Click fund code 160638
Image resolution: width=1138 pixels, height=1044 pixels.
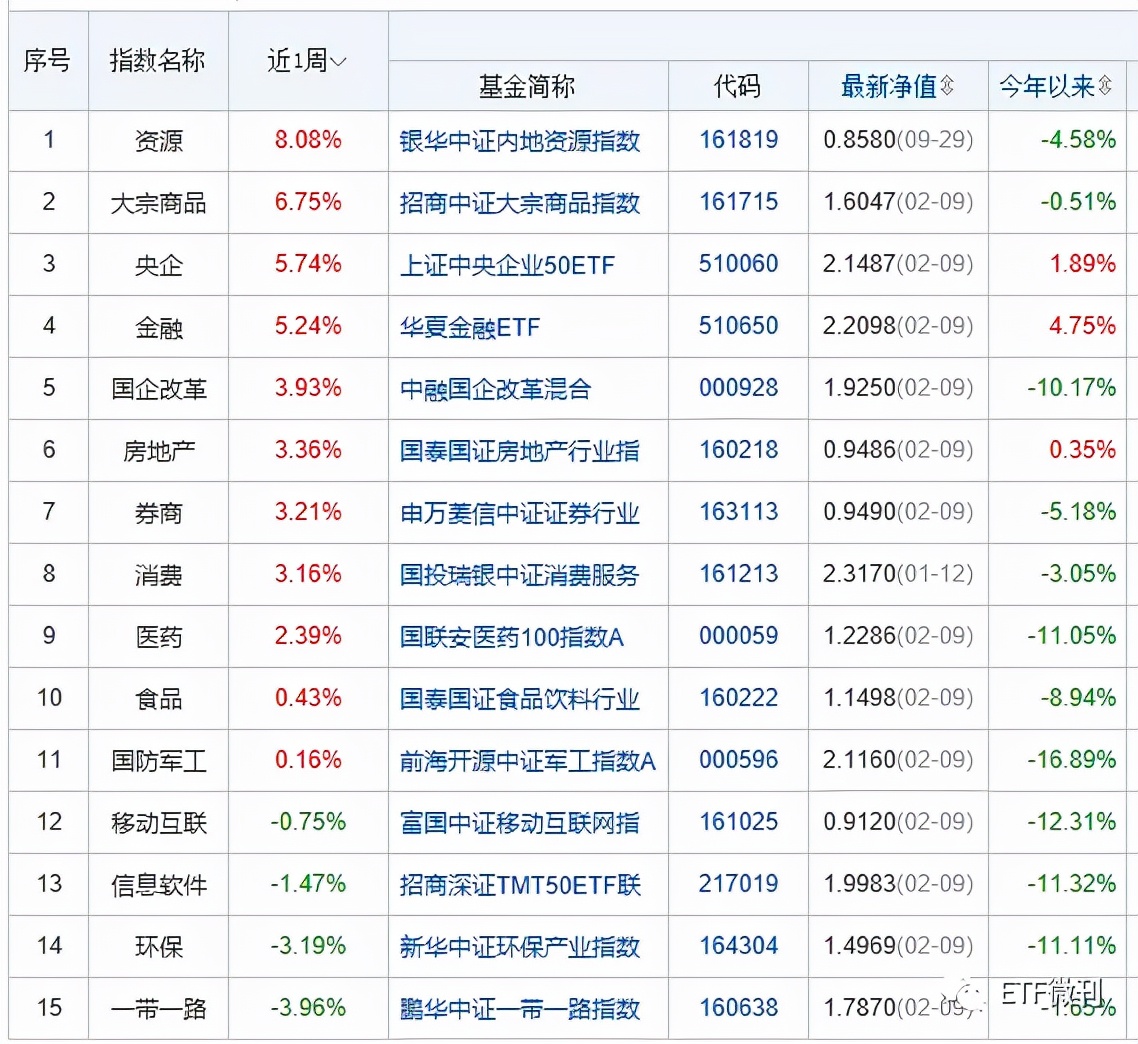point(738,1008)
